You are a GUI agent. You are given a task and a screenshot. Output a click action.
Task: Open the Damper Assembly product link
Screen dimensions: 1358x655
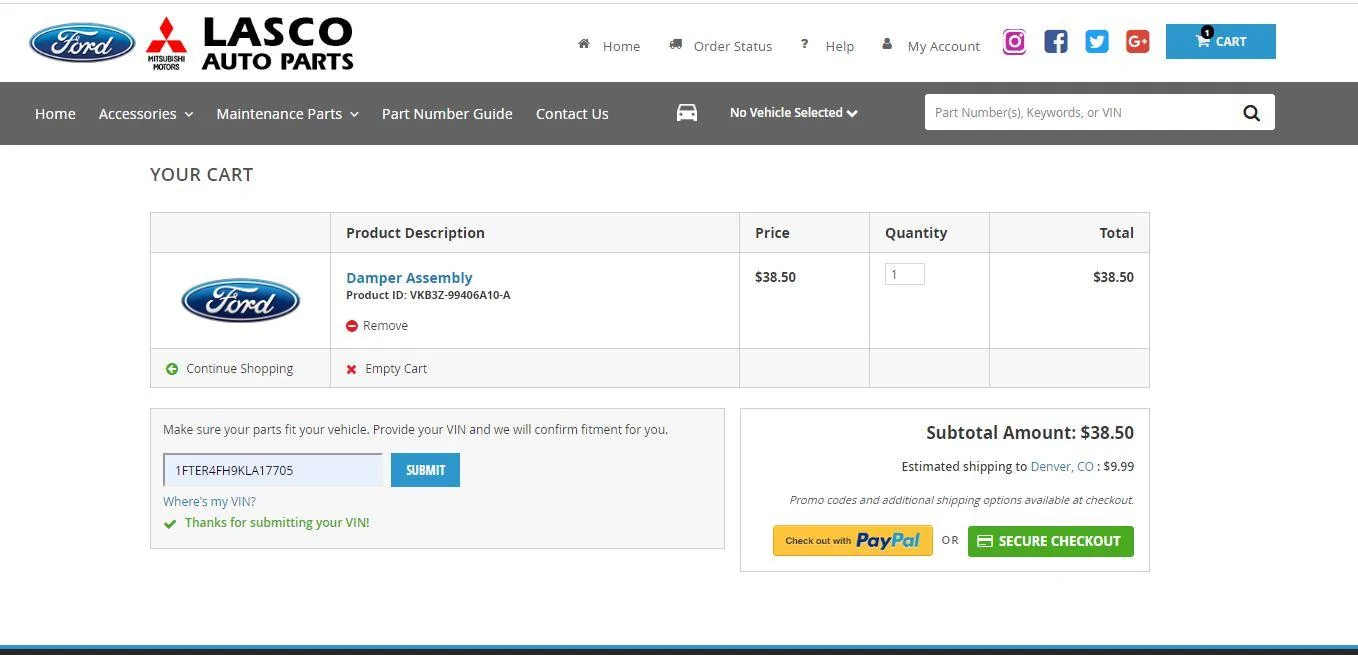click(409, 278)
